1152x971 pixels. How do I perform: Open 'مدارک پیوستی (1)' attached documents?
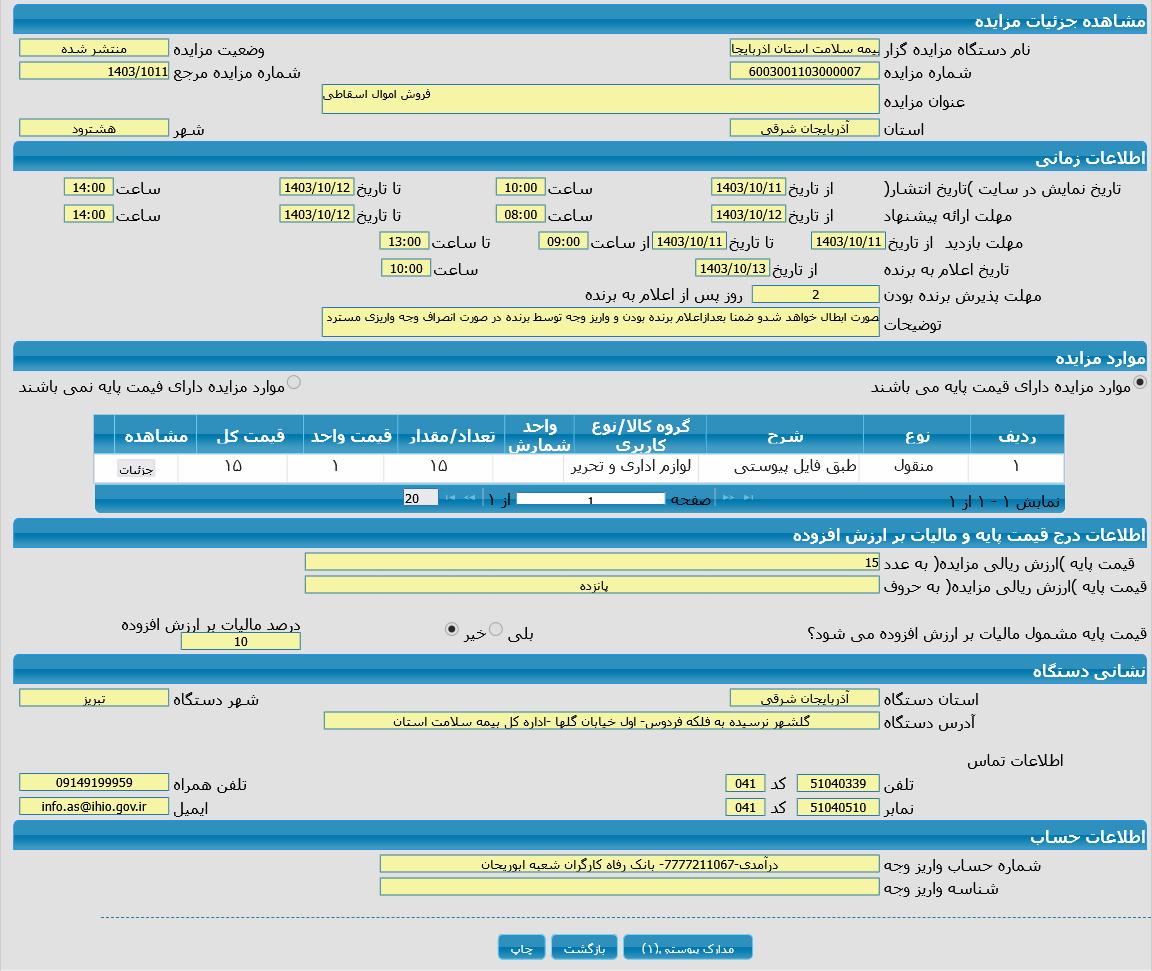687,948
